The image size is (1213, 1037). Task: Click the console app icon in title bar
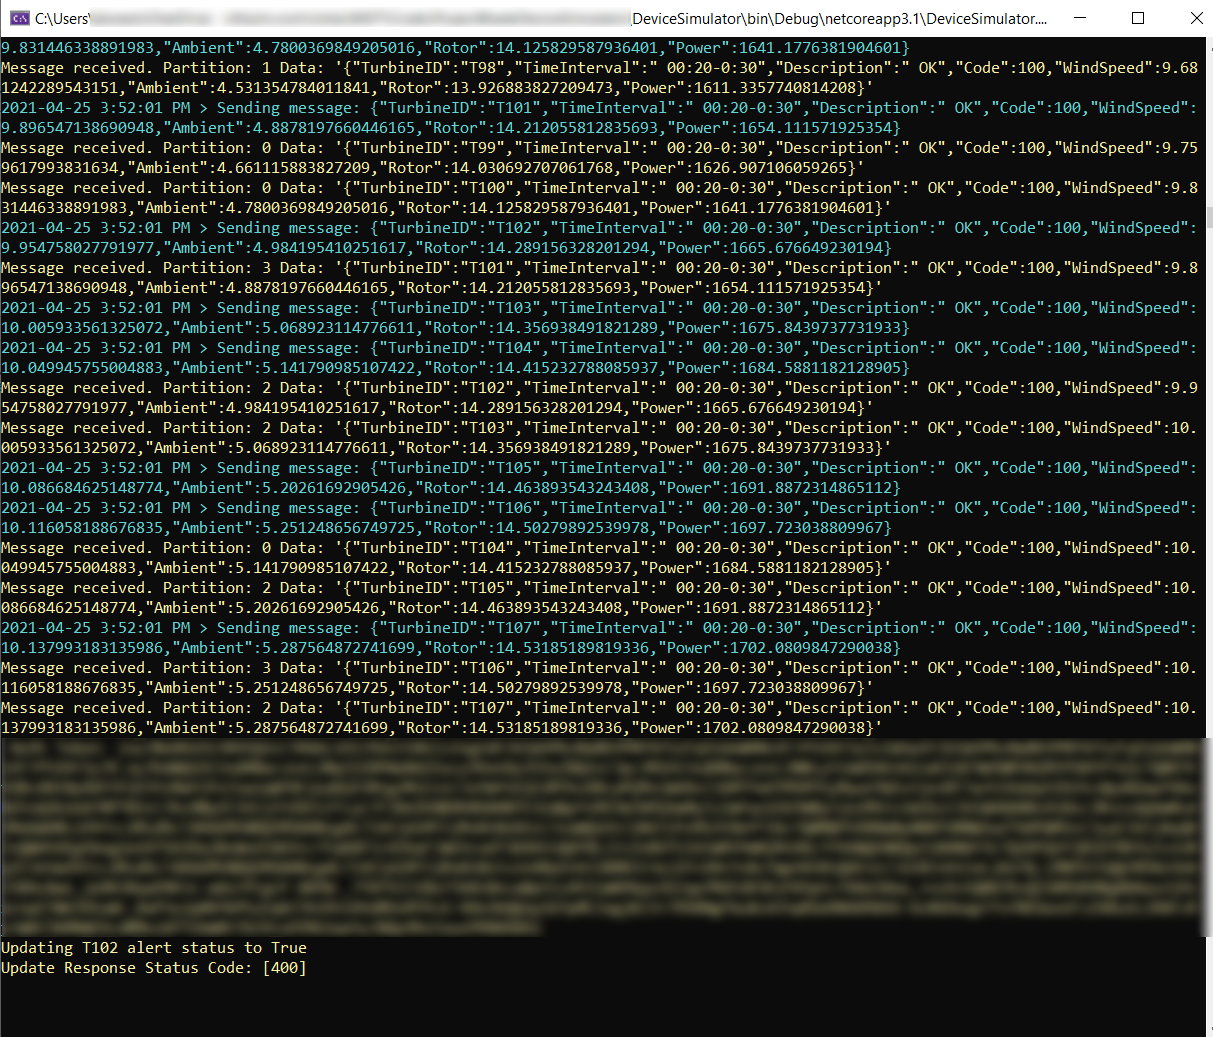click(x=19, y=18)
